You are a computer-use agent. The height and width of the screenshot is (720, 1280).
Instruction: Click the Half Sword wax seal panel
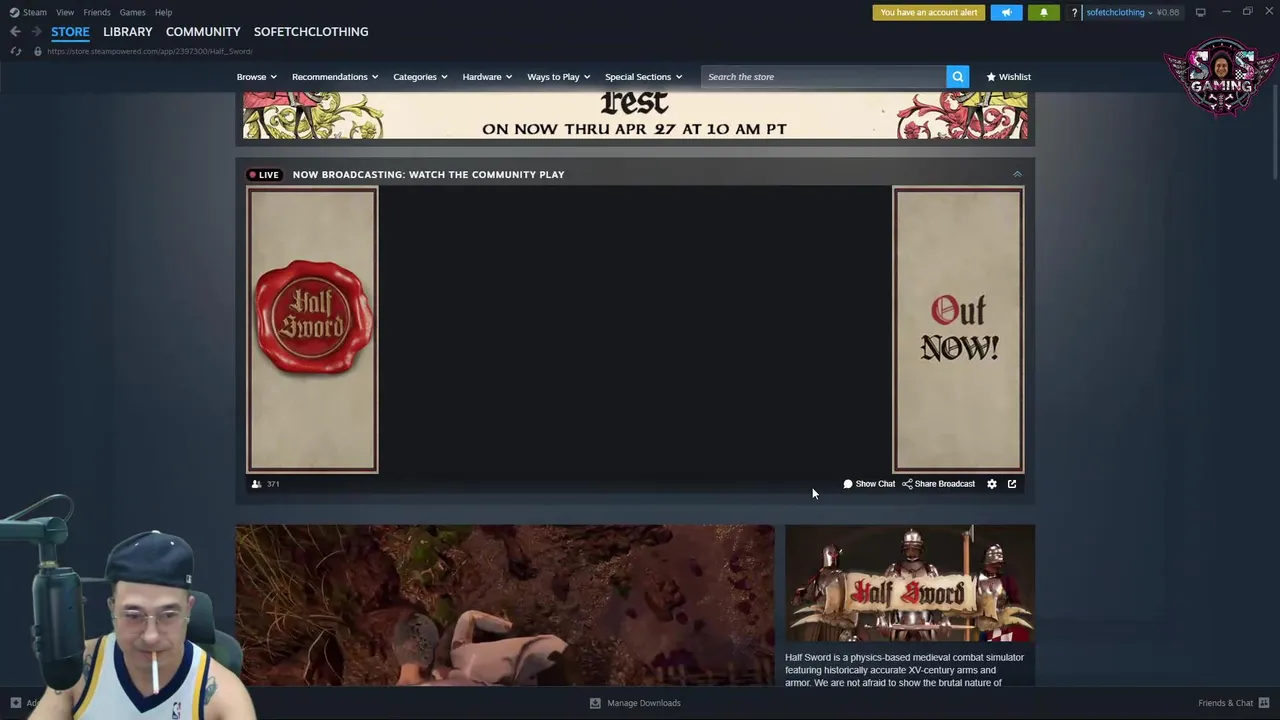pyautogui.click(x=312, y=330)
